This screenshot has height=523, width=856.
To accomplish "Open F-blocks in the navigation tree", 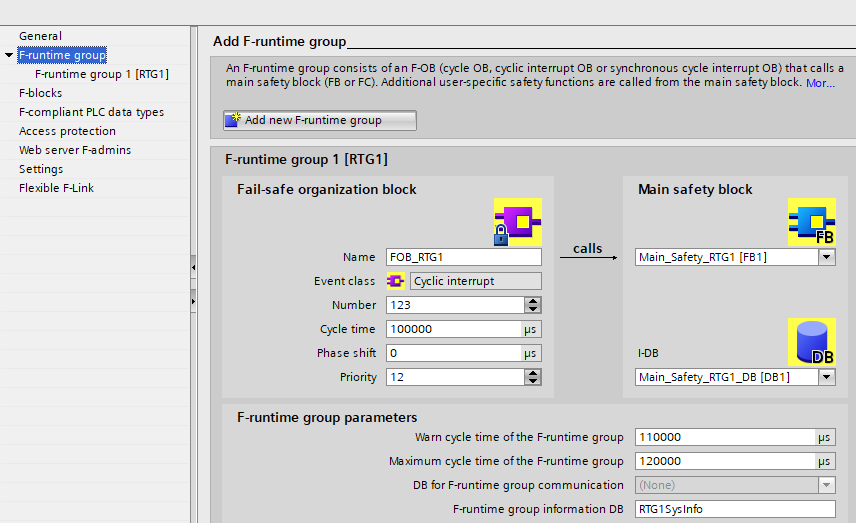I will [x=40, y=93].
